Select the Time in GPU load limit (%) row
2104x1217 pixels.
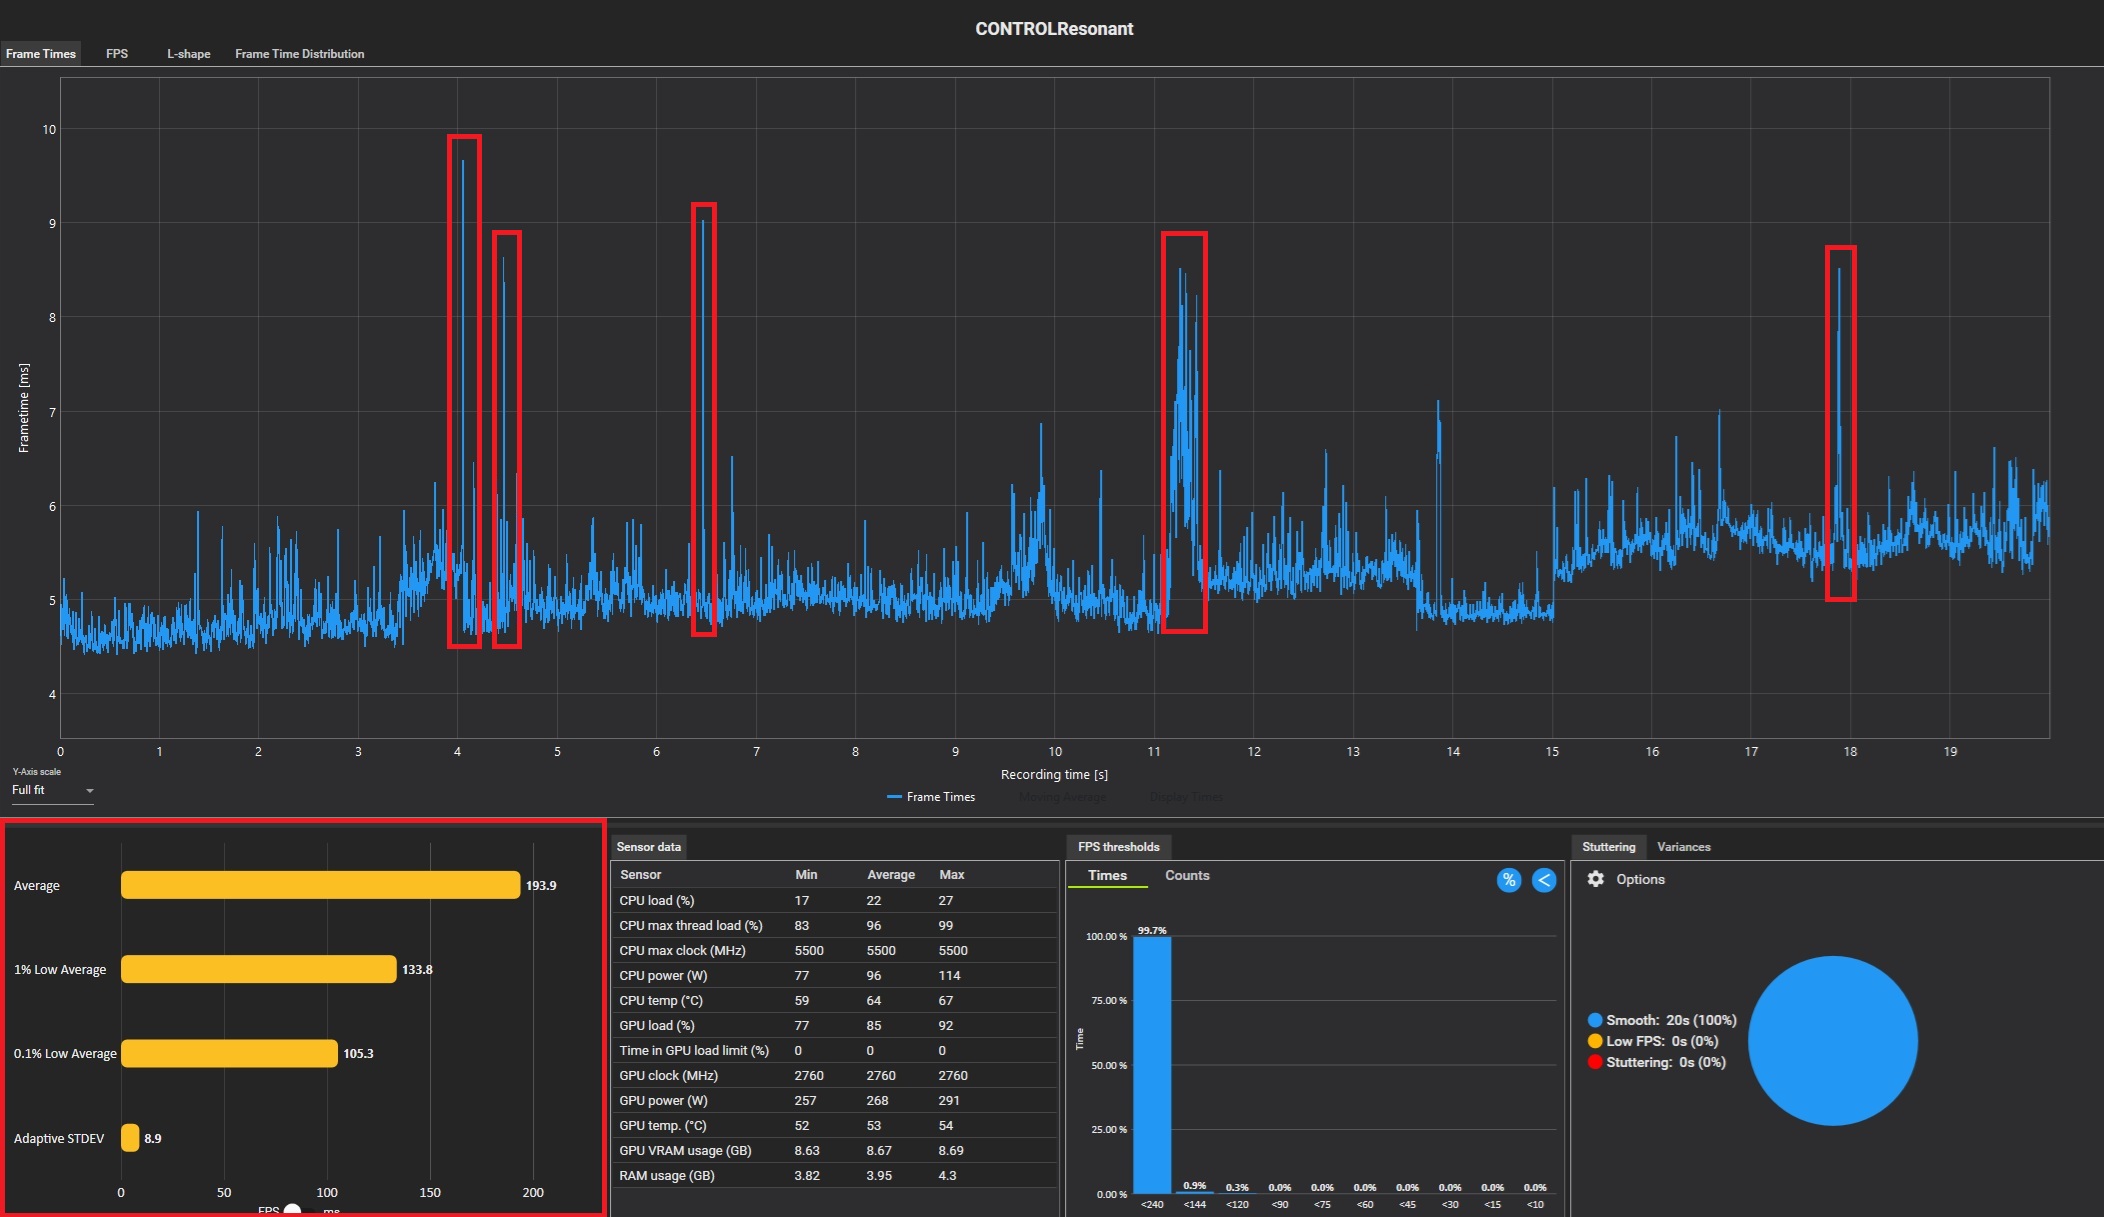[x=835, y=1050]
